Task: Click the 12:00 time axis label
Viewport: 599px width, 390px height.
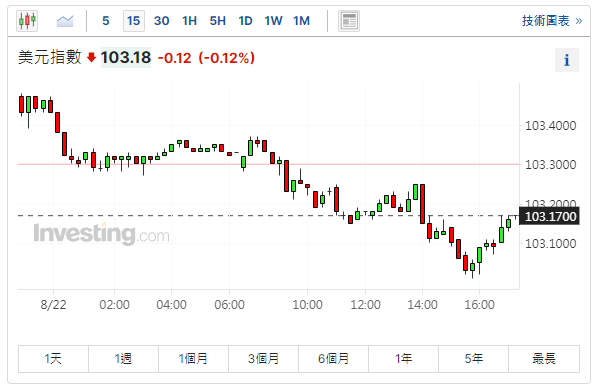Action: coord(366,305)
